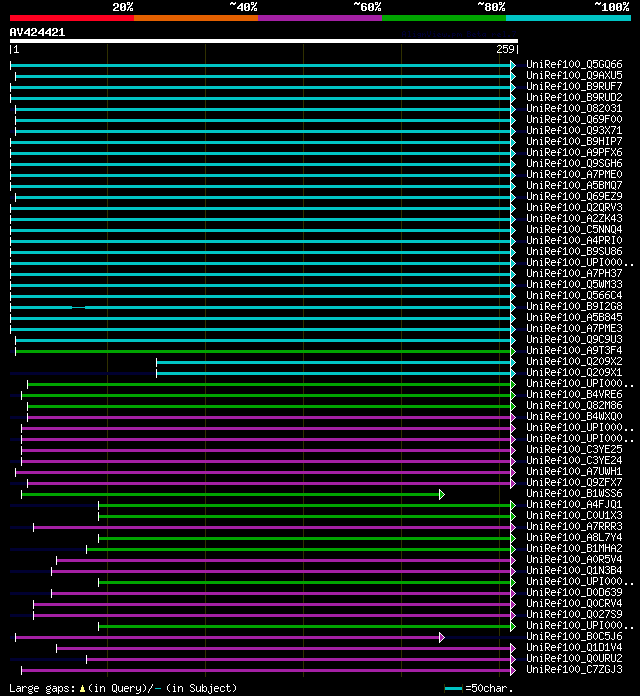Select the UniRef100_A7UWH1 label

click(x=574, y=471)
